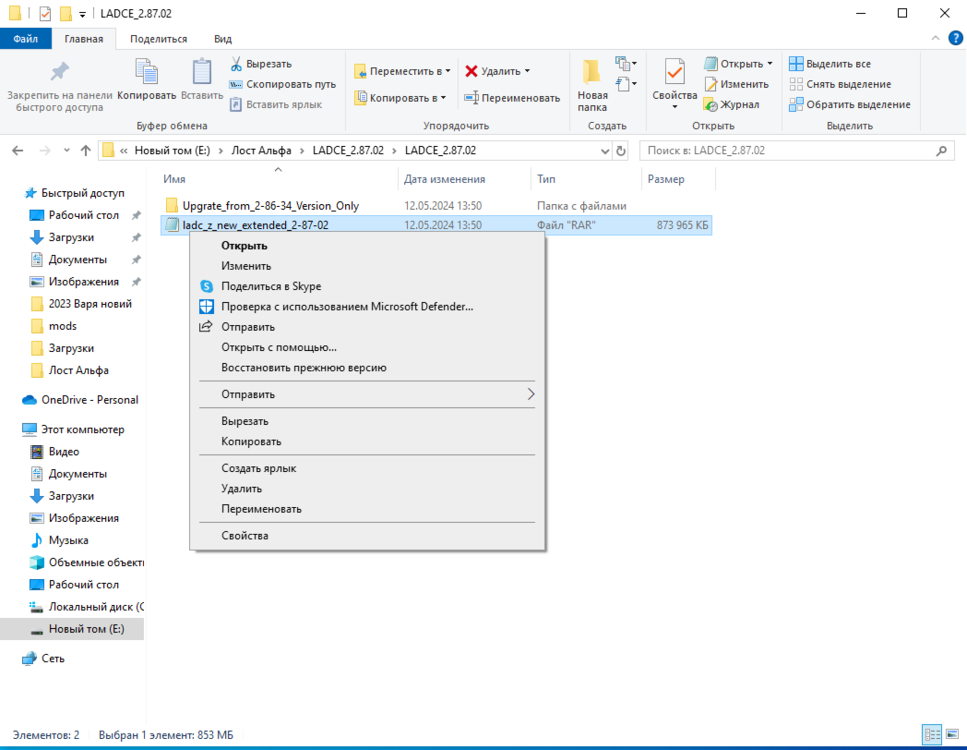
Task: Open Lost Alpha folder in Quick access
Action: (72, 370)
